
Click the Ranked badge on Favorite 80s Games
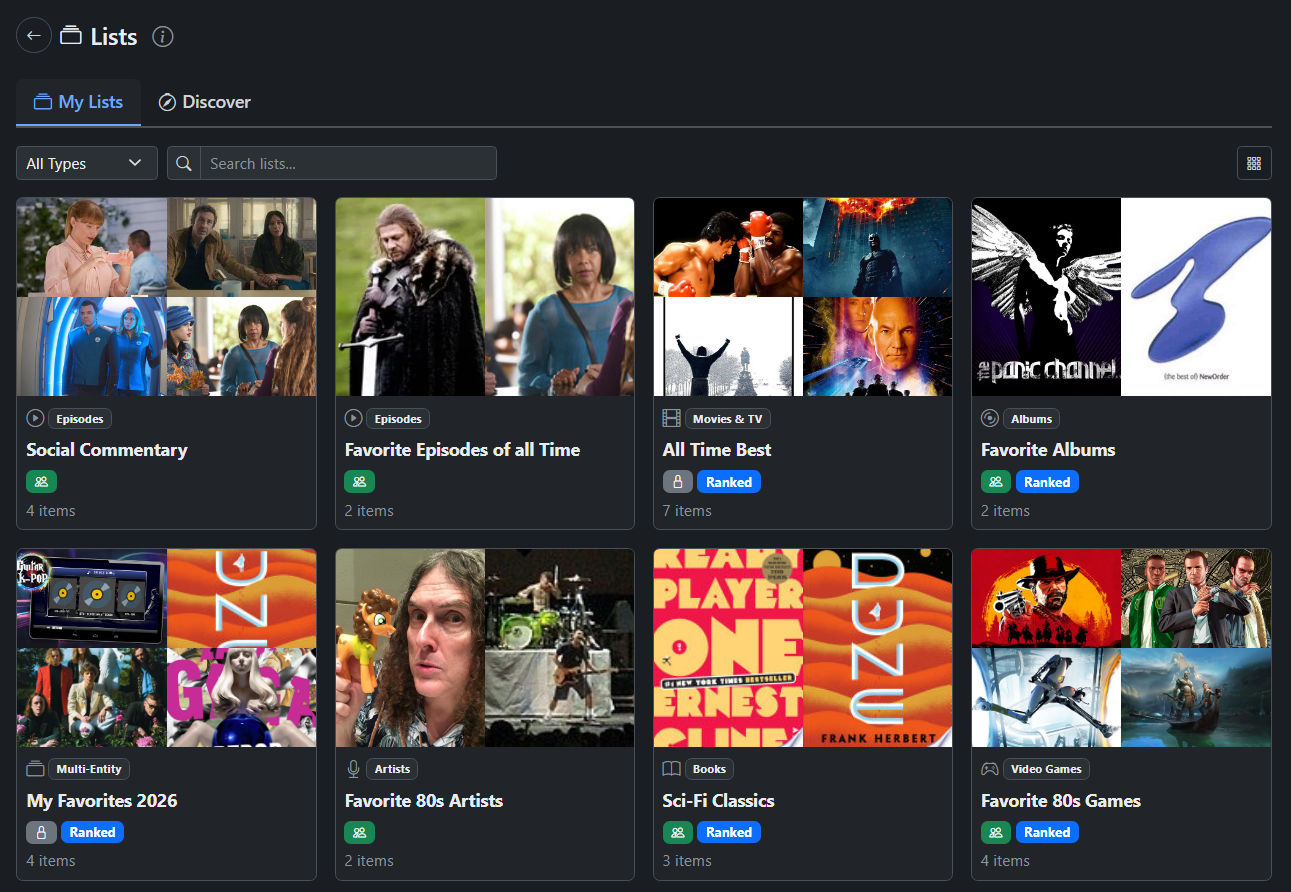coord(1047,832)
